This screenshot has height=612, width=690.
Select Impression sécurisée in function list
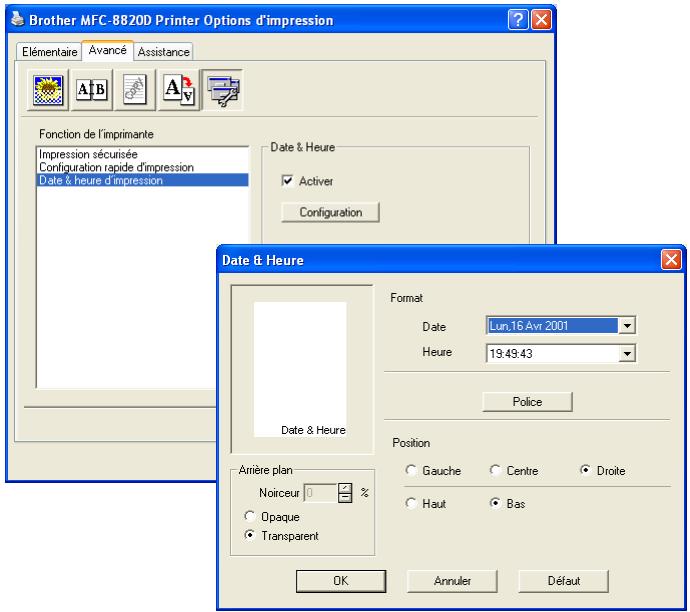[143, 154]
